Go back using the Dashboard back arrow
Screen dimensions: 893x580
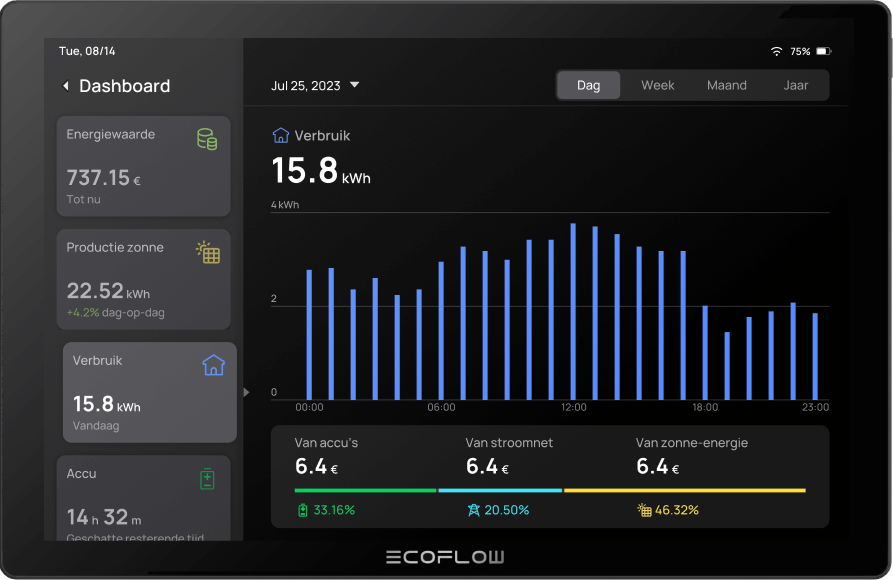pyautogui.click(x=66, y=86)
